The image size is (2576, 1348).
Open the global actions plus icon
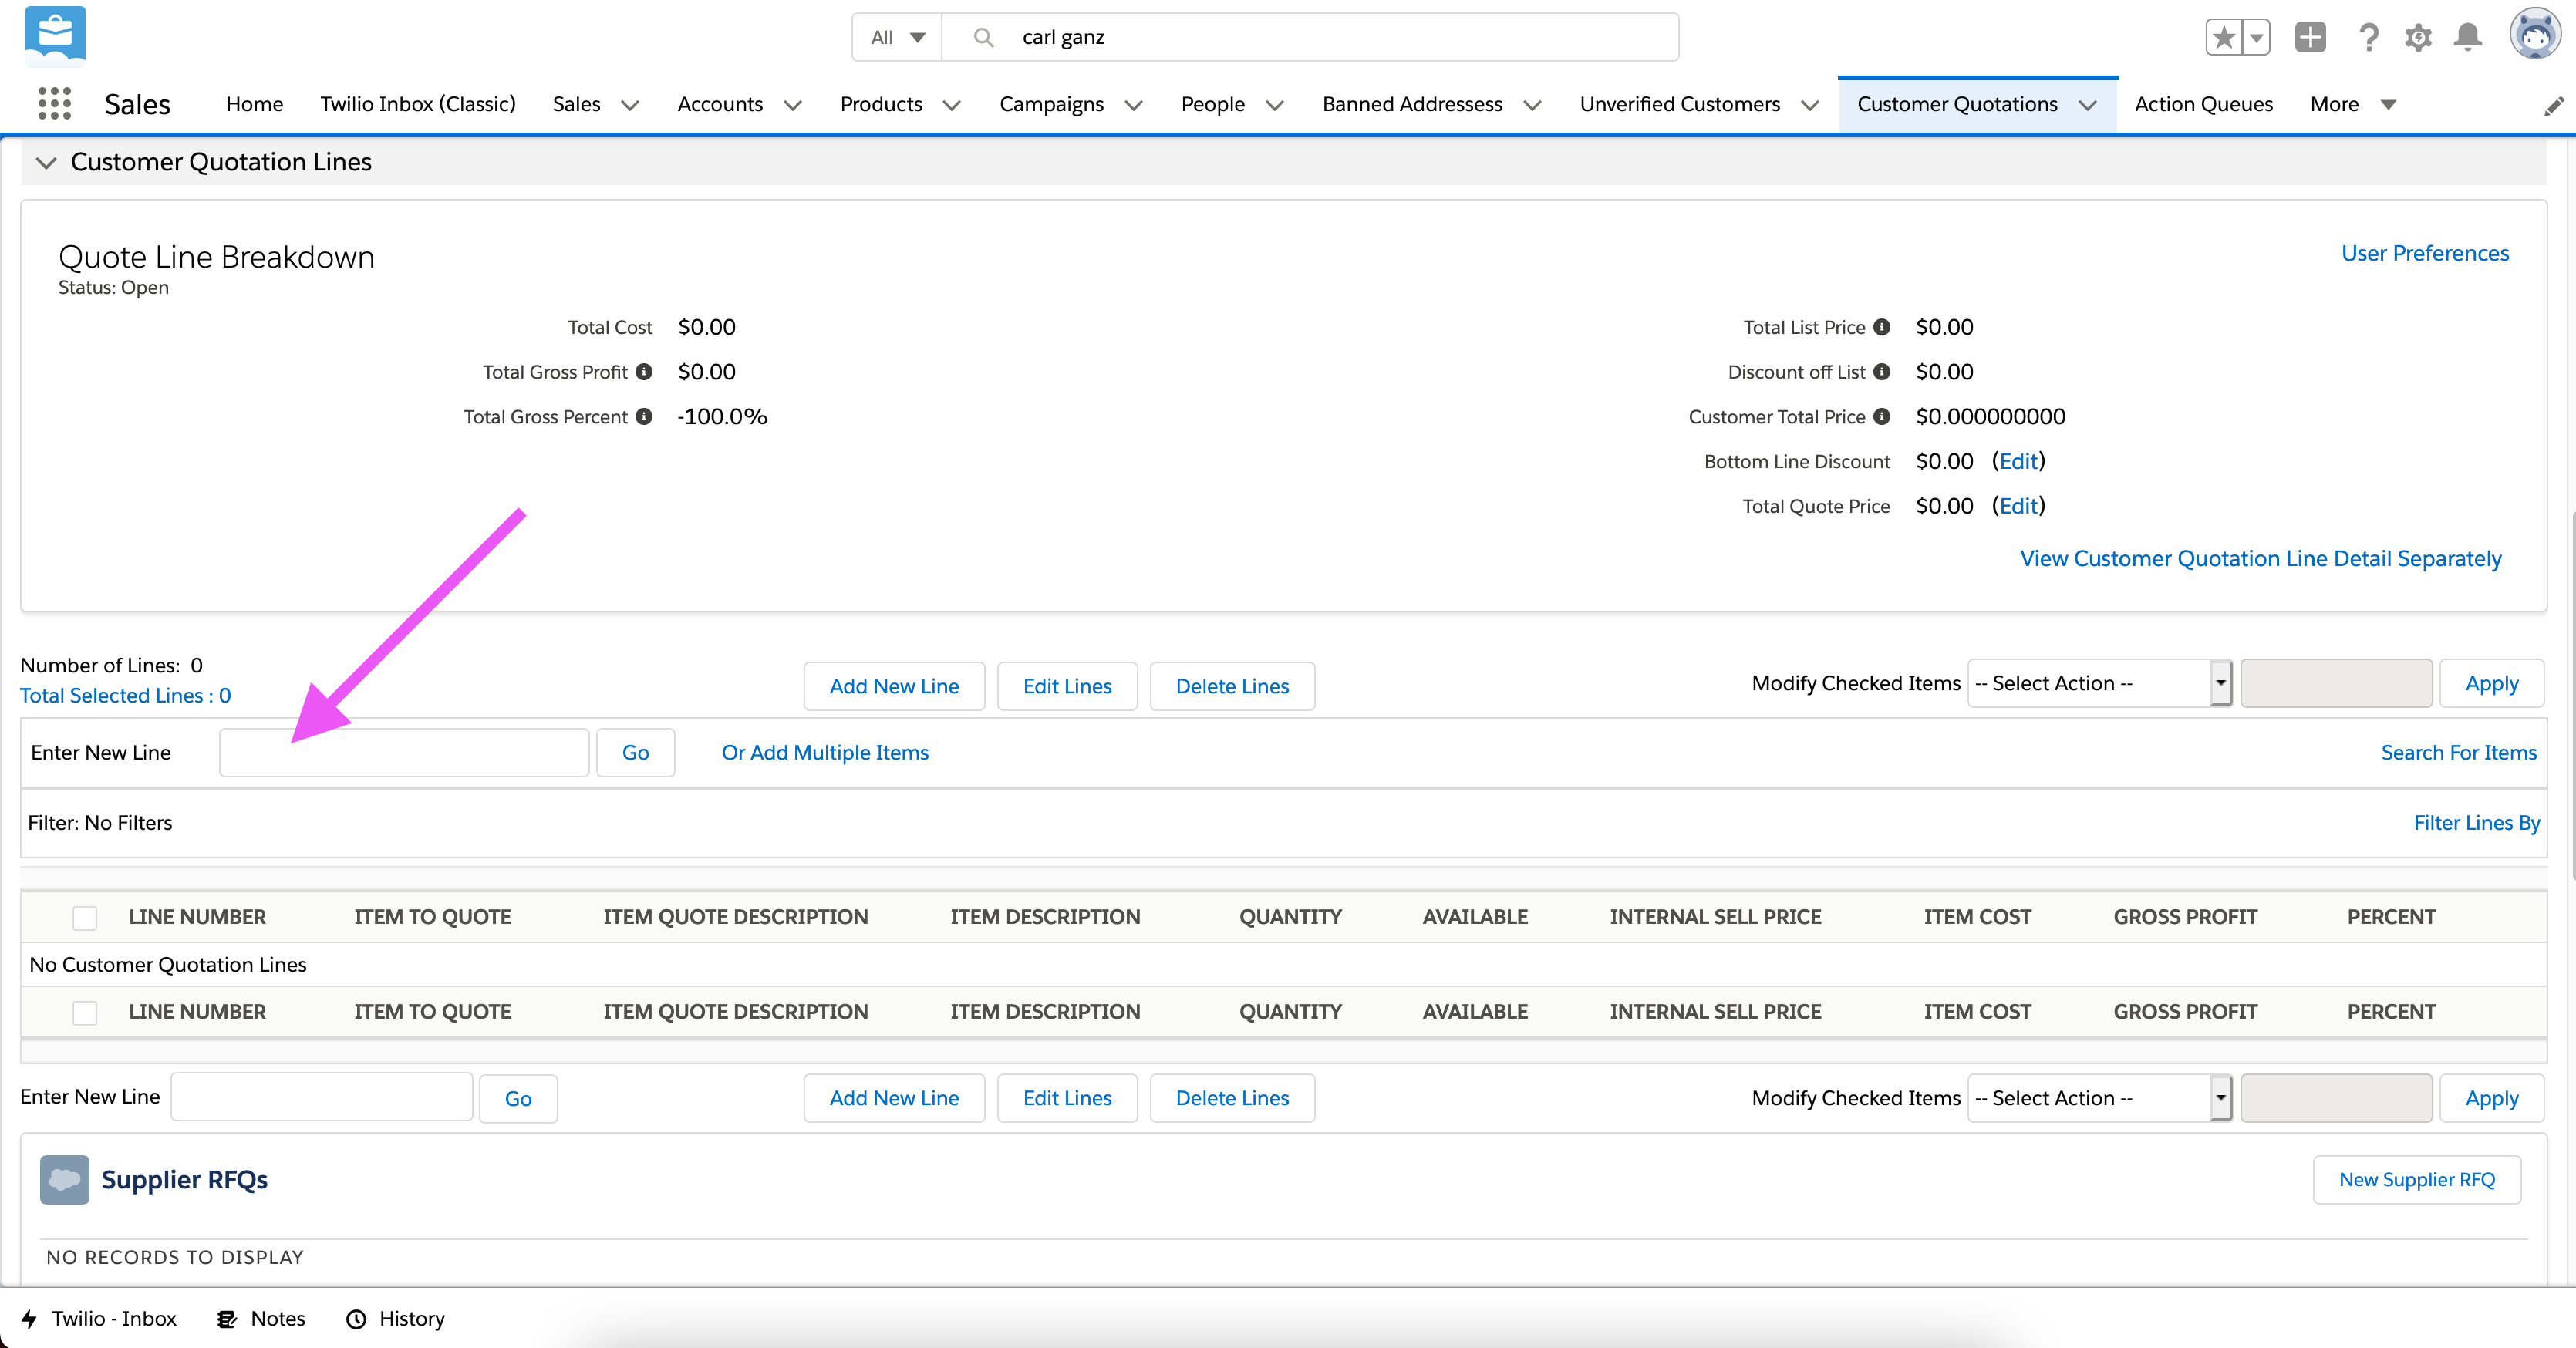tap(2310, 37)
